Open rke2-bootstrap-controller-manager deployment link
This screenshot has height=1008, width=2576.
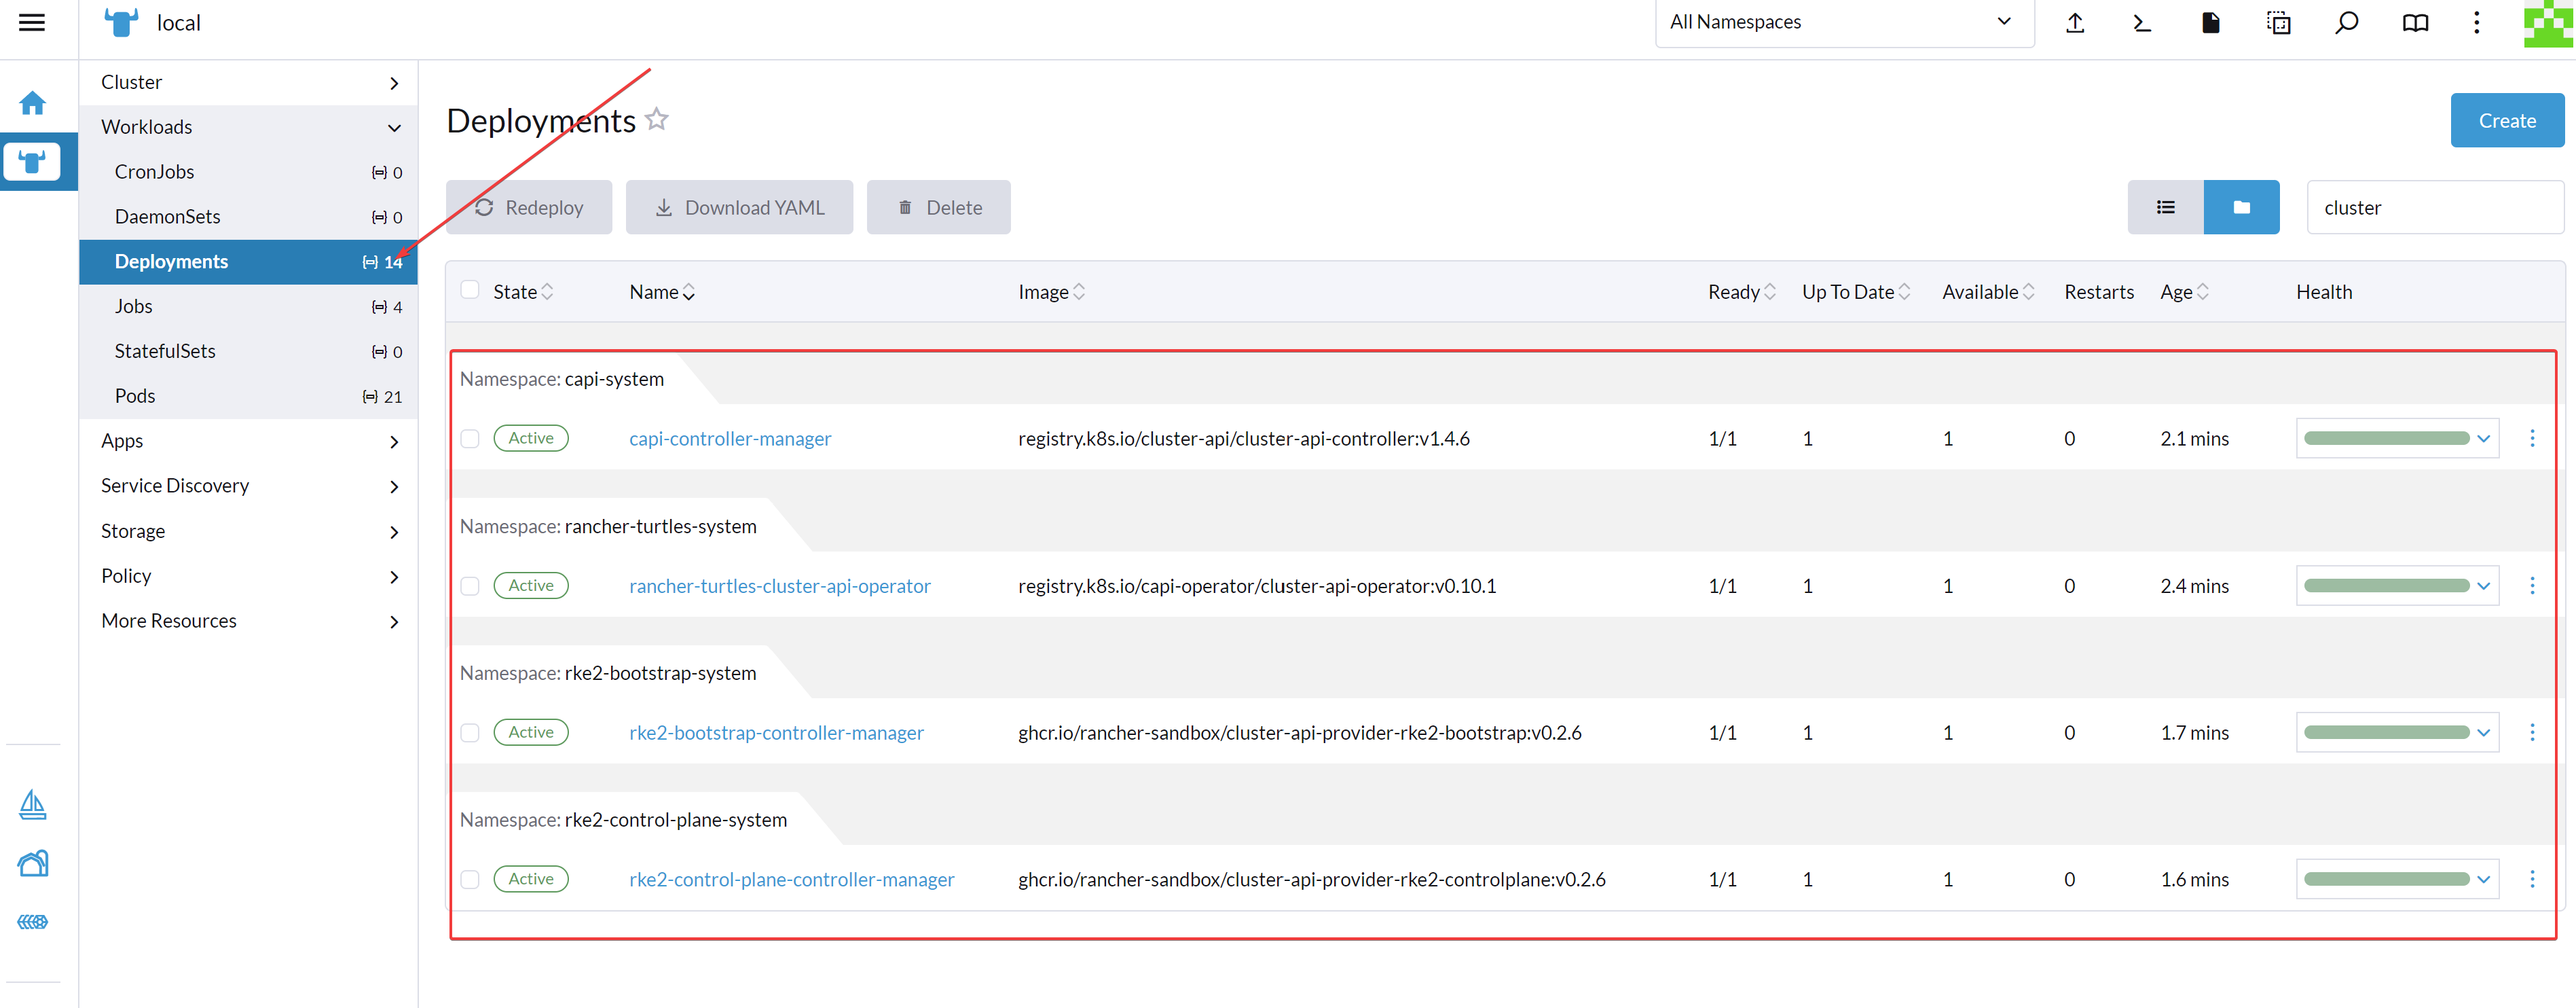click(776, 733)
